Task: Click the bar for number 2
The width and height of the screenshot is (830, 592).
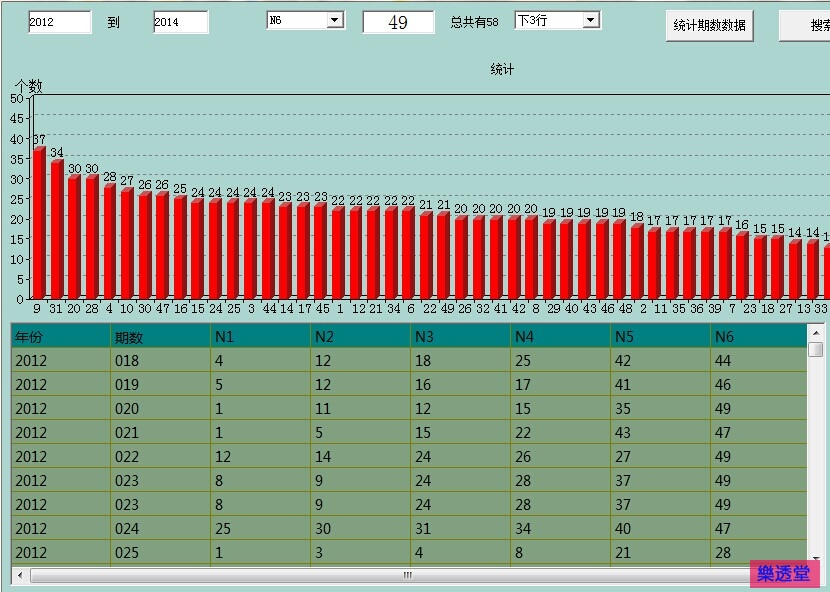Action: 637,261
